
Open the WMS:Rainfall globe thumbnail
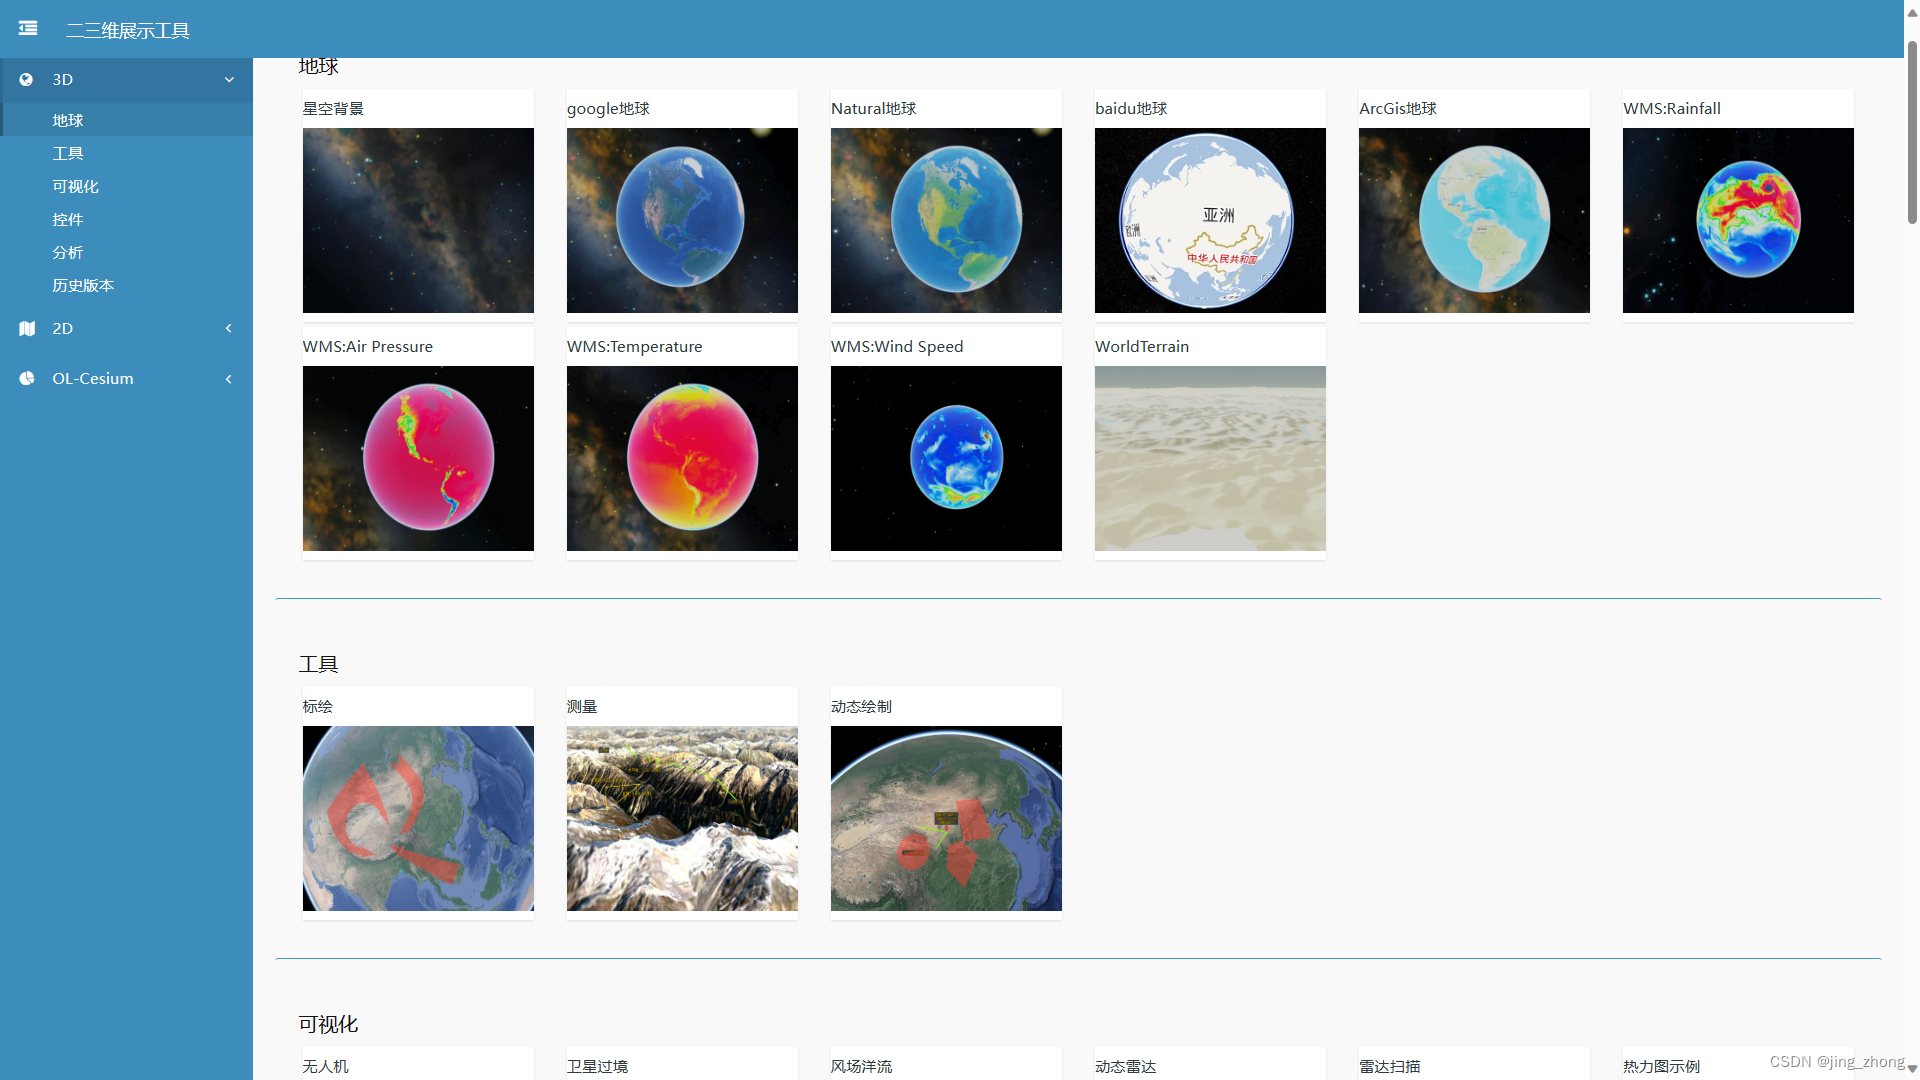(x=1738, y=220)
